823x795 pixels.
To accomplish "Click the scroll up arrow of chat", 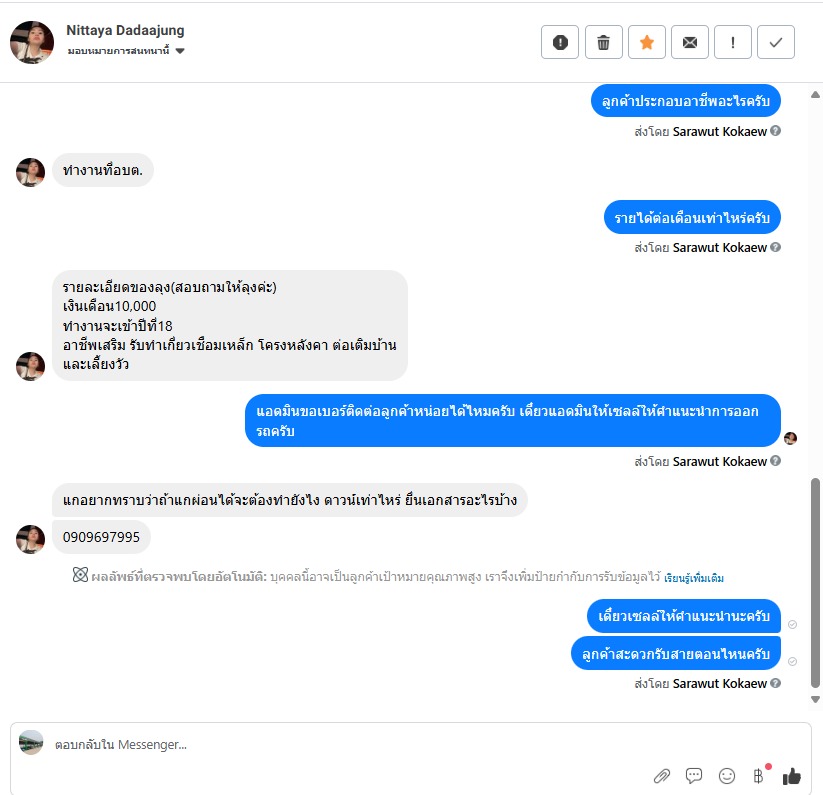I will tap(815, 95).
